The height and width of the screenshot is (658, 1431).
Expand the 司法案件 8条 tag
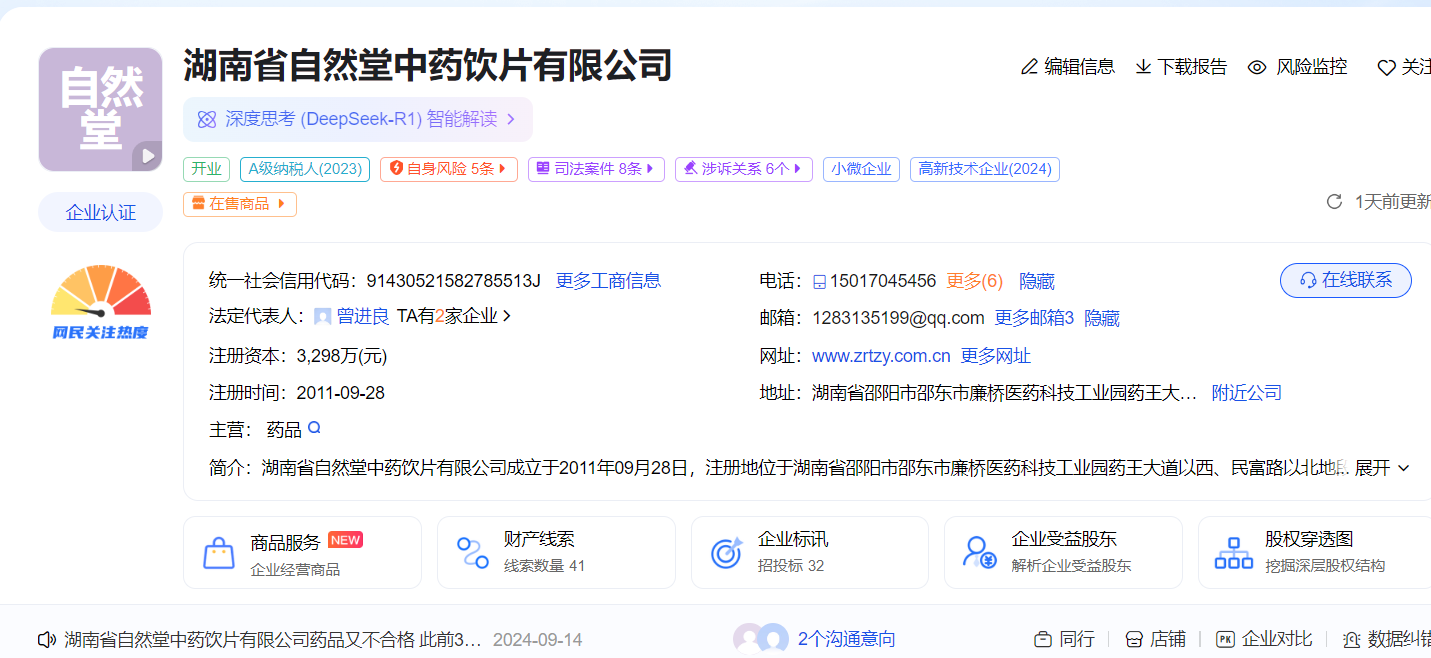click(x=596, y=169)
